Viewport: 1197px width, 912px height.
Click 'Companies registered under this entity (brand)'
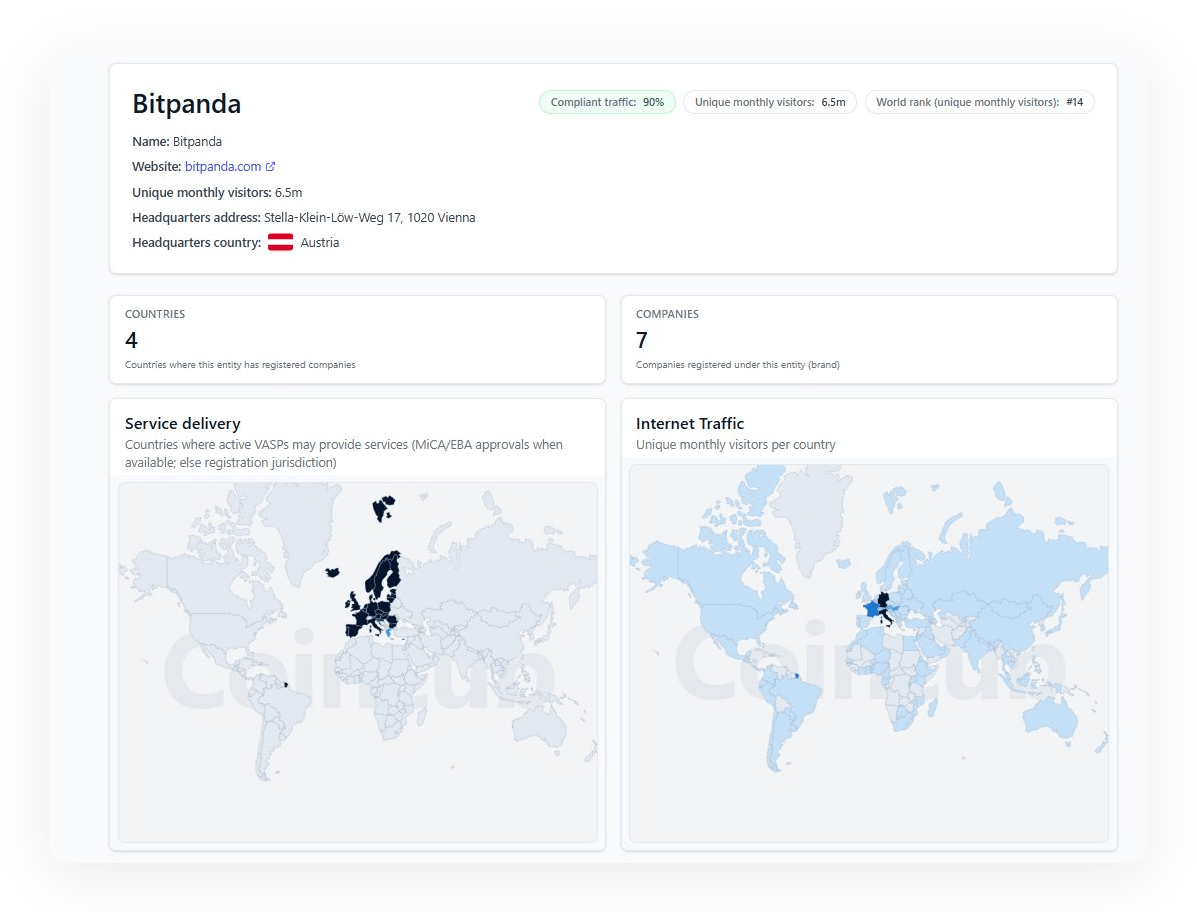(737, 365)
